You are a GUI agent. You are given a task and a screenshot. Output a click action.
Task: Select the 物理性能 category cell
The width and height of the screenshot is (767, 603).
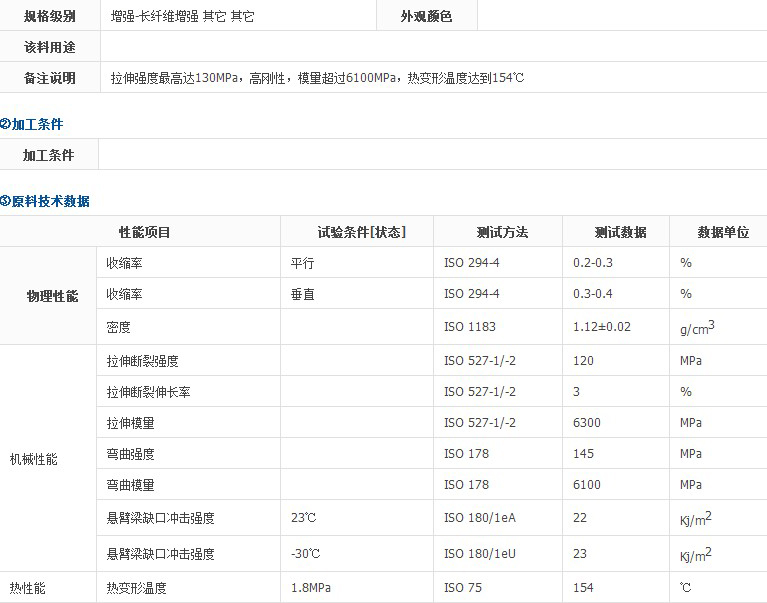(x=51, y=297)
